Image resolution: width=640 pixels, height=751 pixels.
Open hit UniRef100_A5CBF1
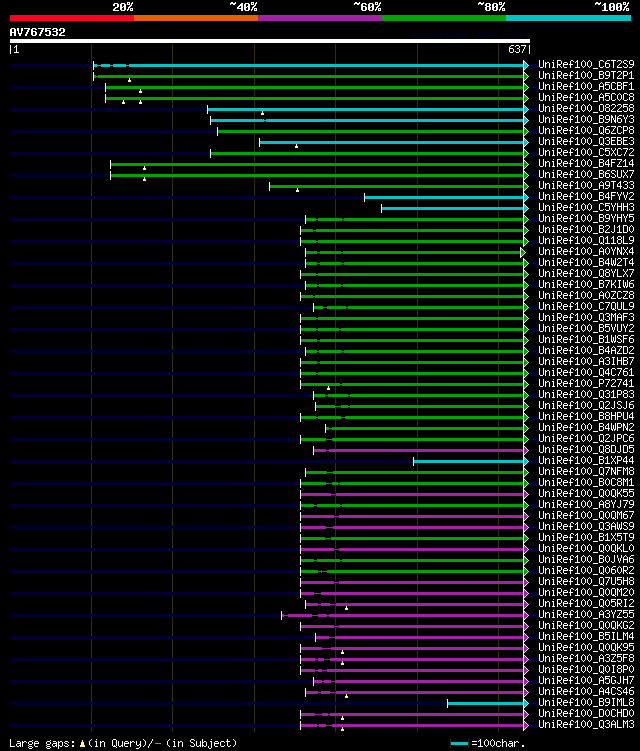point(586,86)
